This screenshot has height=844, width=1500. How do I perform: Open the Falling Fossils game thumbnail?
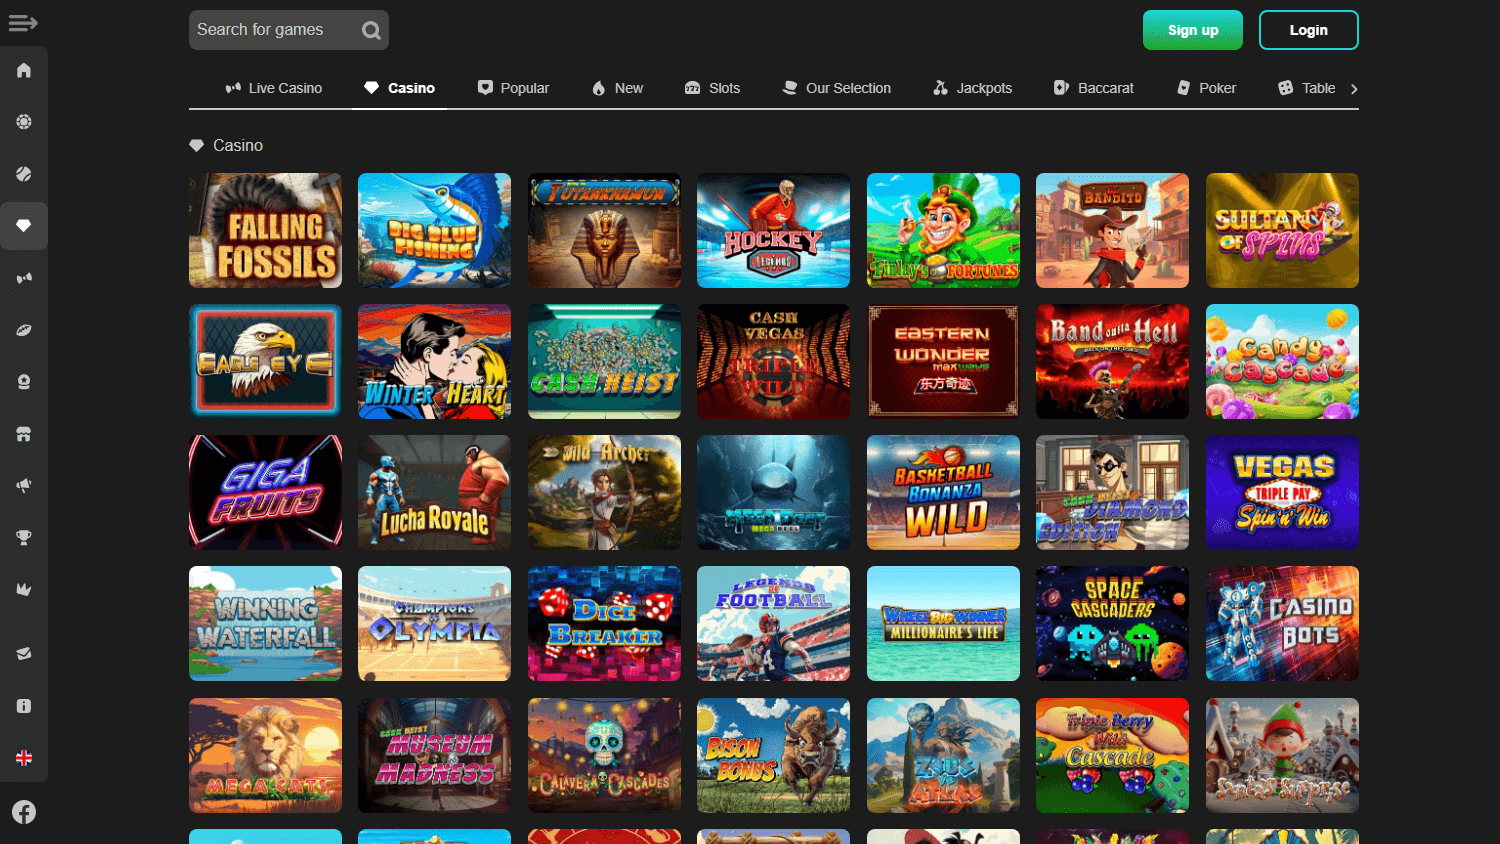[264, 230]
